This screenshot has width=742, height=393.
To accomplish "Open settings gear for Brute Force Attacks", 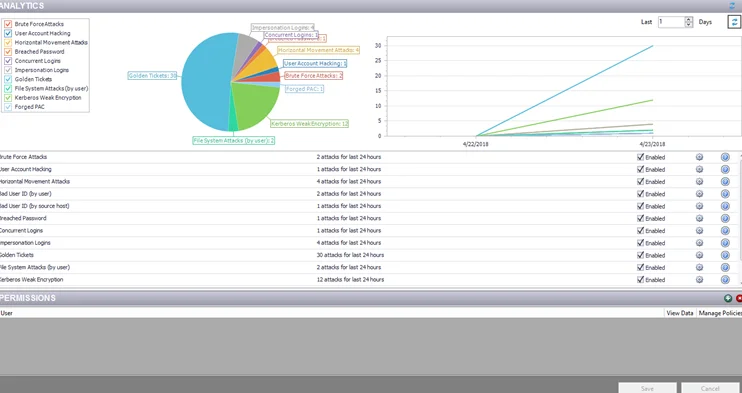I will tap(699, 157).
